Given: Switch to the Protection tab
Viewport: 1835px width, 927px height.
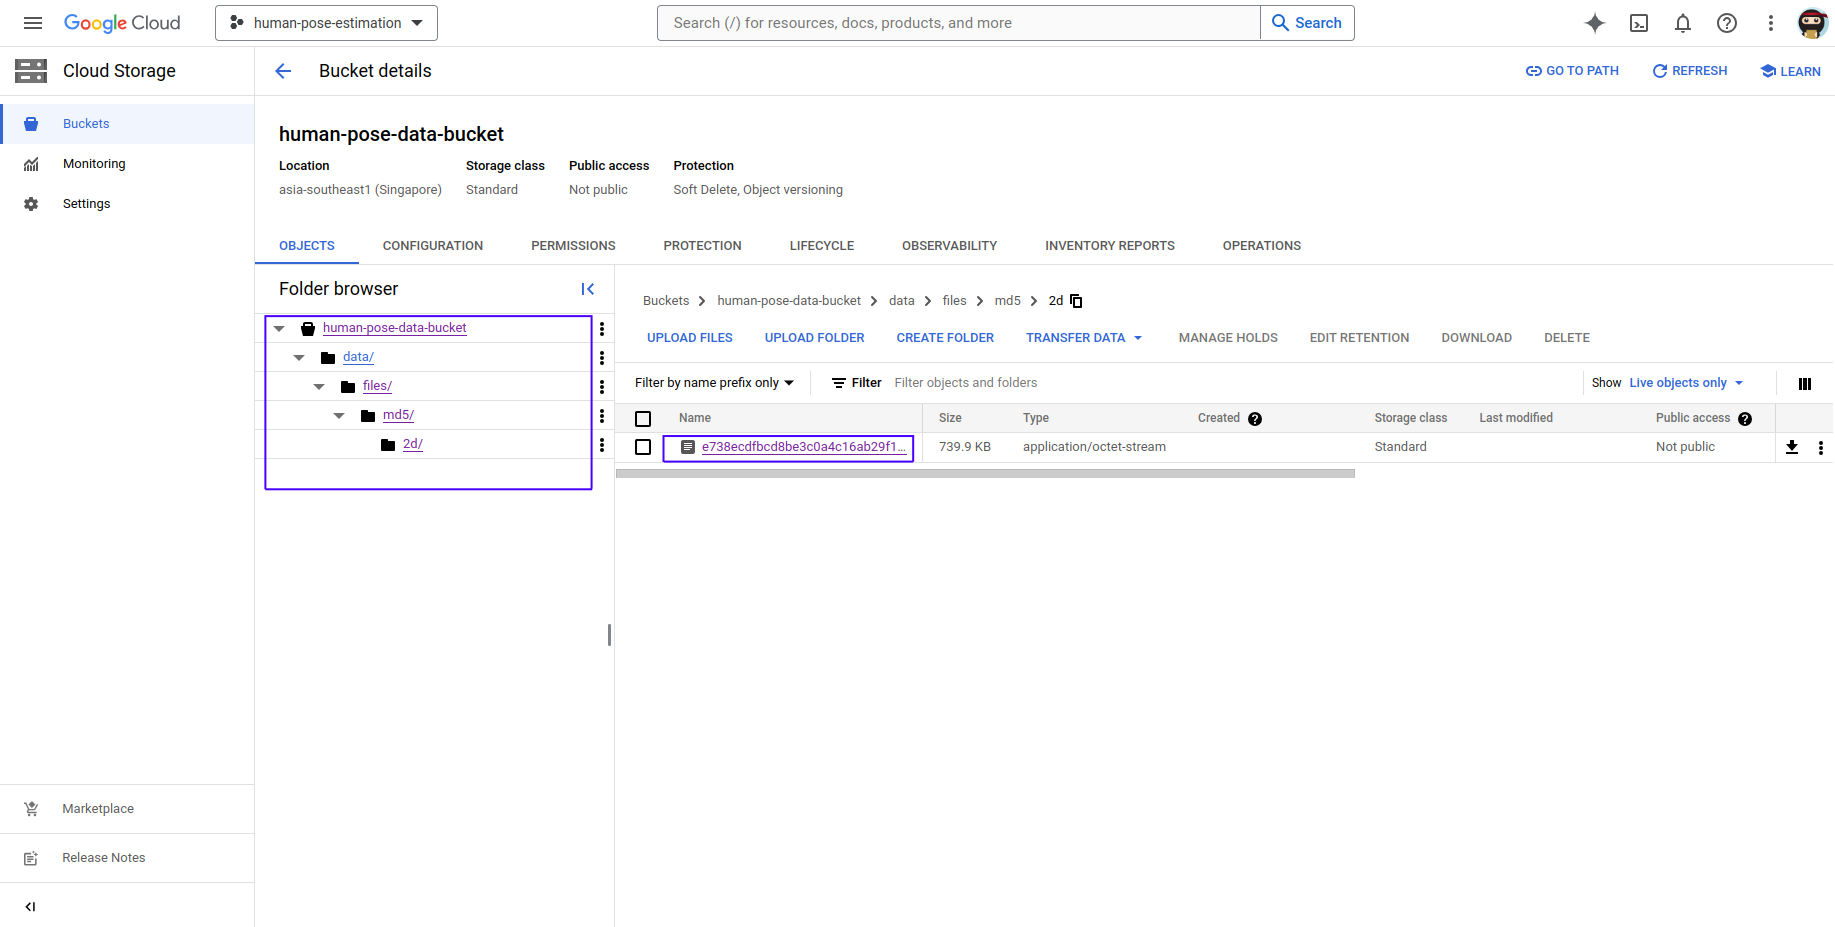Looking at the screenshot, I should (x=703, y=246).
